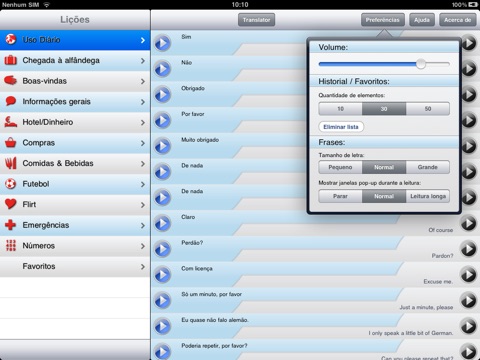This screenshot has height=360, width=480.
Task: Set history element count to 10
Action: (x=340, y=109)
